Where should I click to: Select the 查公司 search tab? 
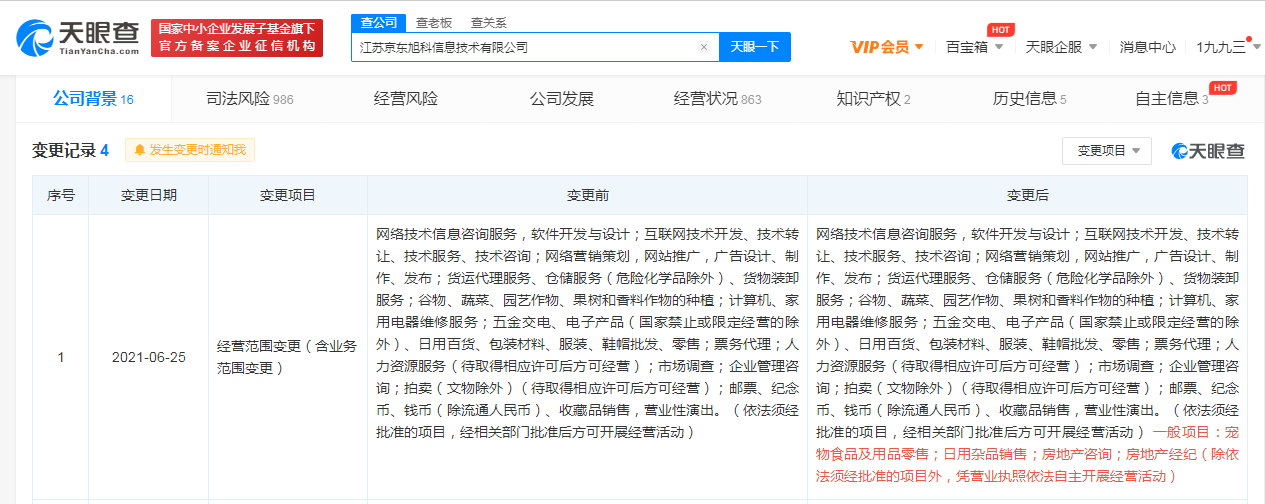click(x=377, y=22)
